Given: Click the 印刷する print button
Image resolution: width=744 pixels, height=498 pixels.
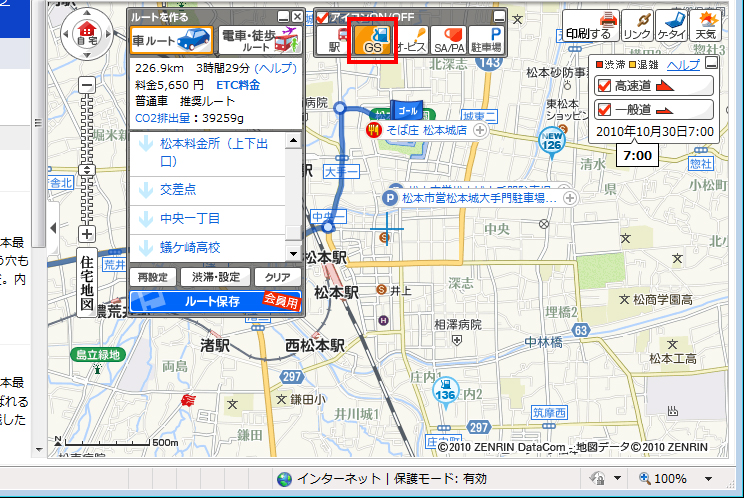Looking at the screenshot, I should pyautogui.click(x=591, y=26).
